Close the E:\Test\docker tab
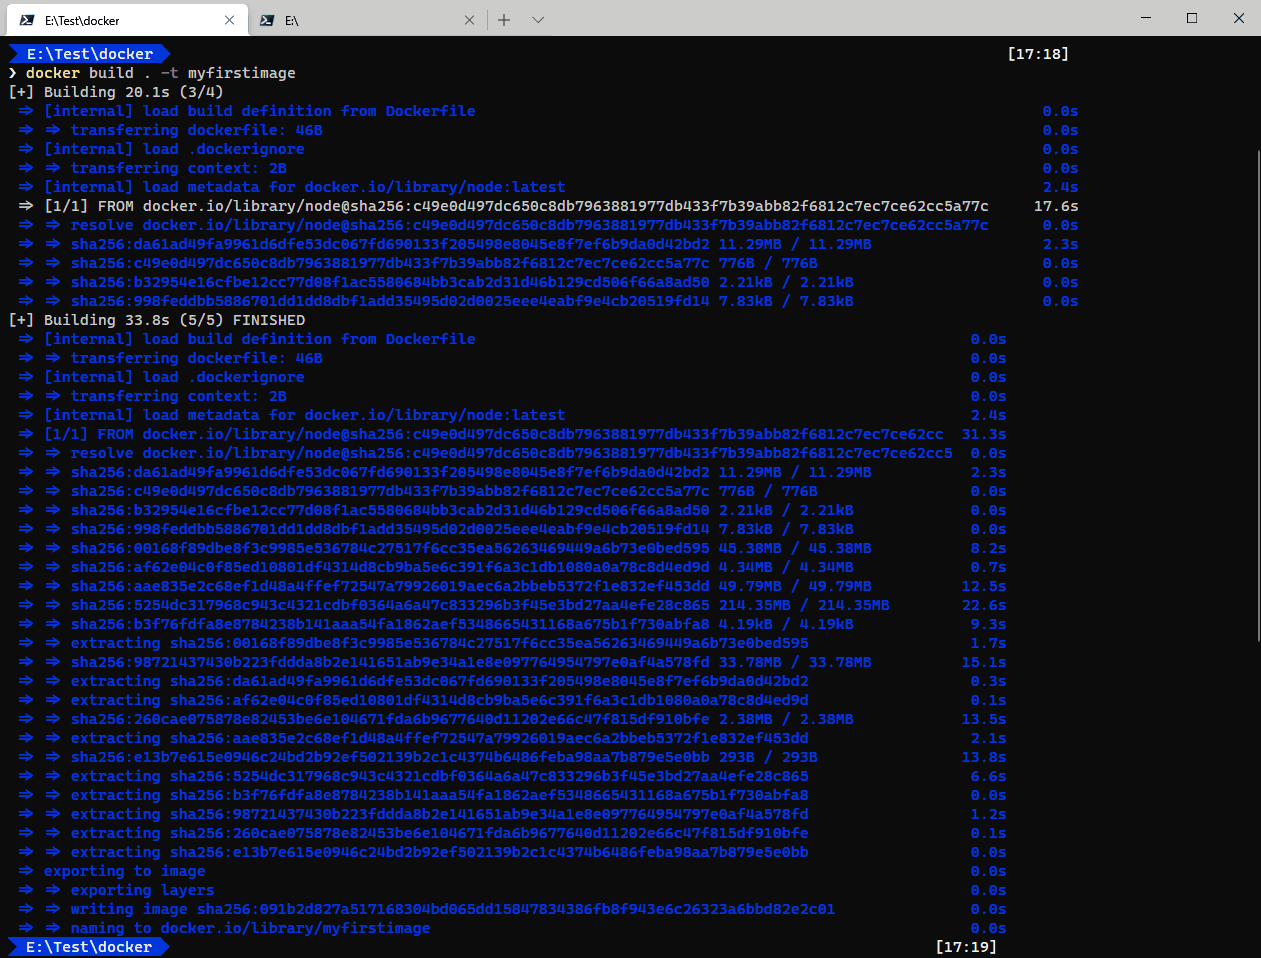Viewport: 1261px width, 958px height. (229, 20)
